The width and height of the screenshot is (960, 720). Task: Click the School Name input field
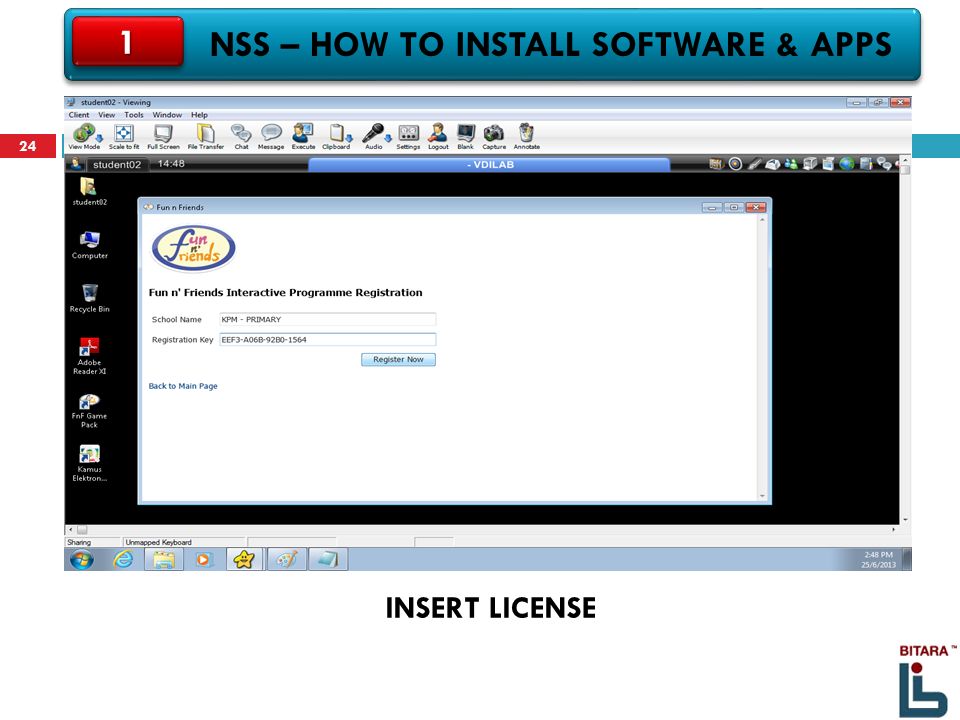pyautogui.click(x=328, y=320)
